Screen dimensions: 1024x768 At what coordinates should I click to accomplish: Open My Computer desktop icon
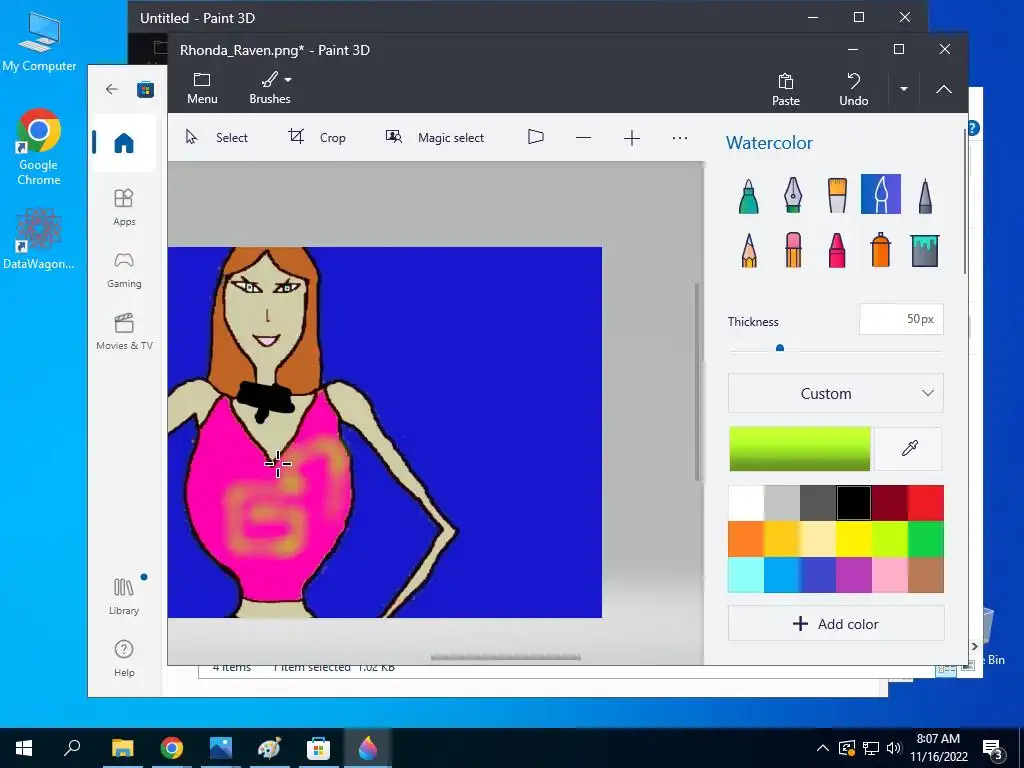[39, 41]
